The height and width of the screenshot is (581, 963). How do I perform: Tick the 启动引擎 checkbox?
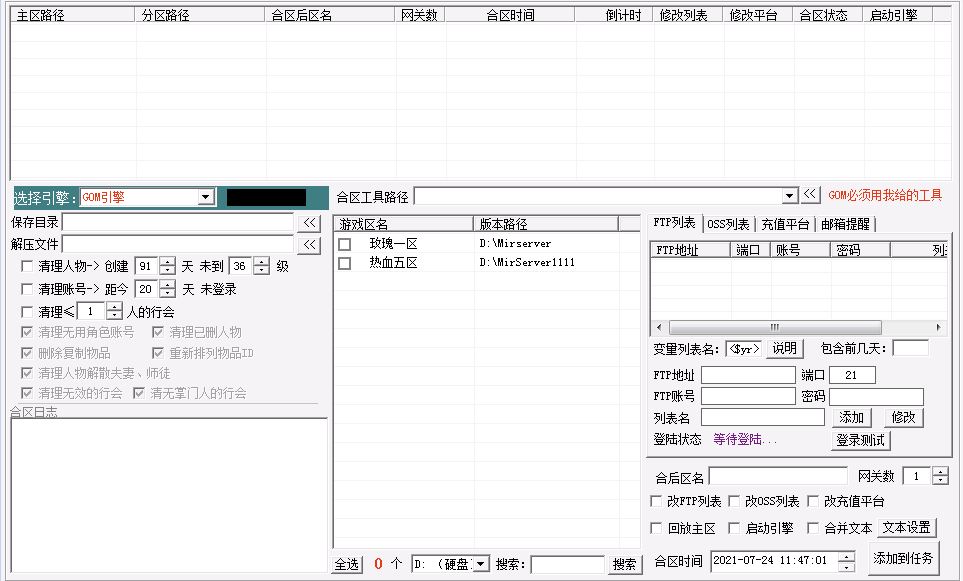pos(734,528)
